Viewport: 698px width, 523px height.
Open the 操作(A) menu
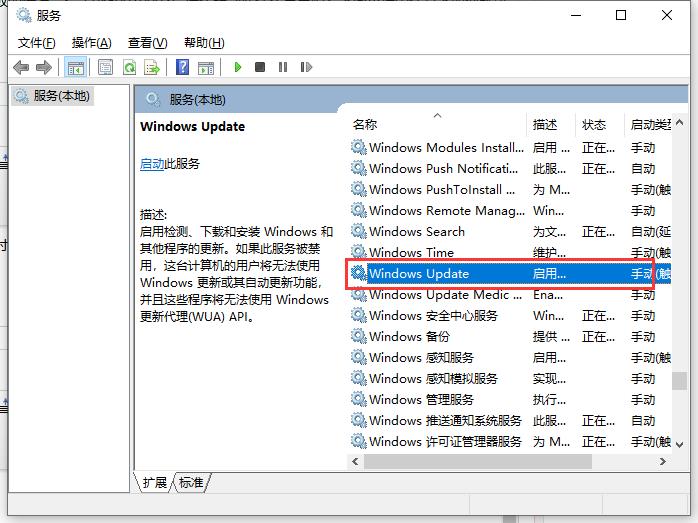tap(92, 43)
